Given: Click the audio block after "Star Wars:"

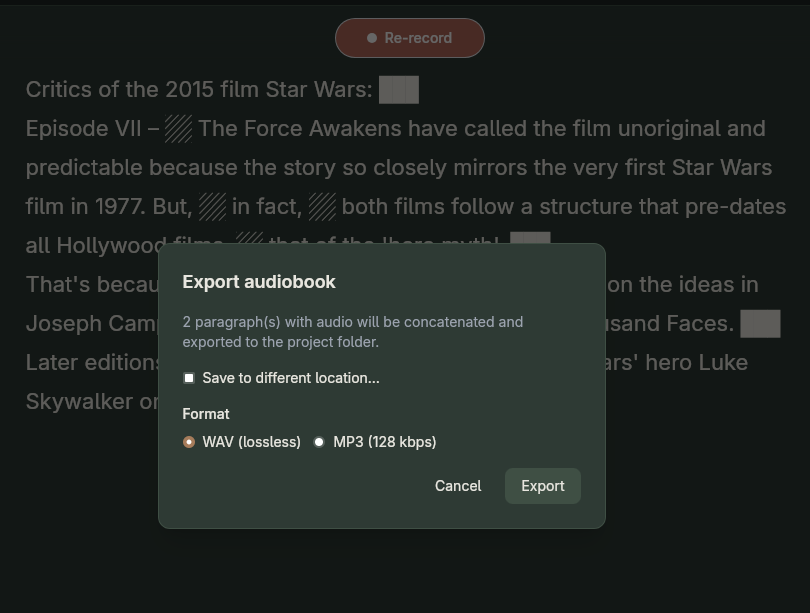Looking at the screenshot, I should click(x=399, y=89).
